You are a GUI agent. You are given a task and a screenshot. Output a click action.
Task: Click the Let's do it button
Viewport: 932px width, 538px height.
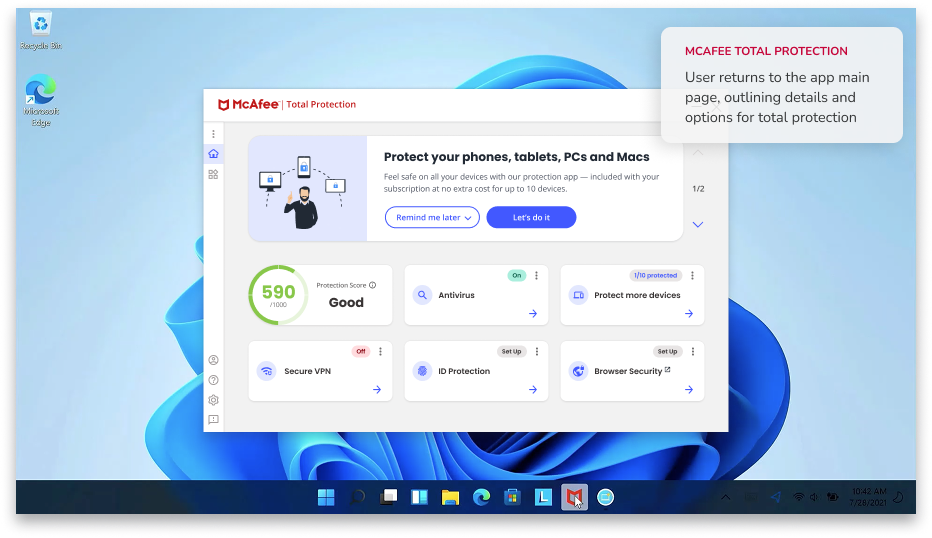(x=531, y=217)
